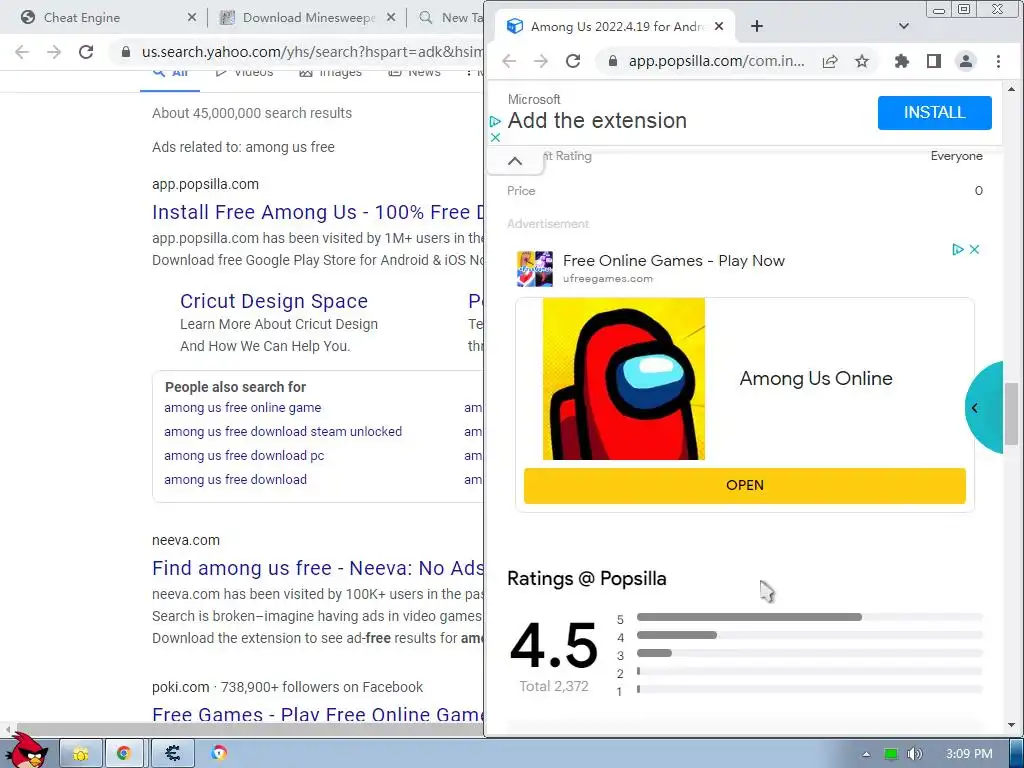Click among us free download steam unlocked
The image size is (1024, 768).
tap(283, 432)
